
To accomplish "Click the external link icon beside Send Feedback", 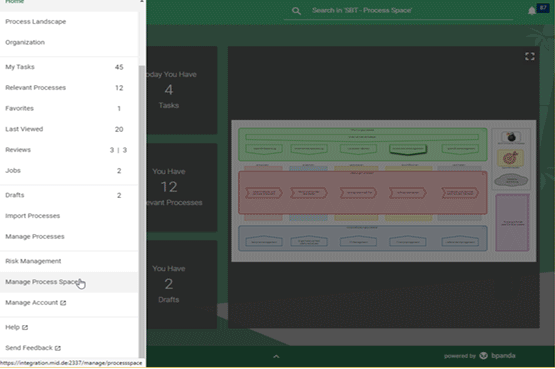I will pyautogui.click(x=58, y=348).
